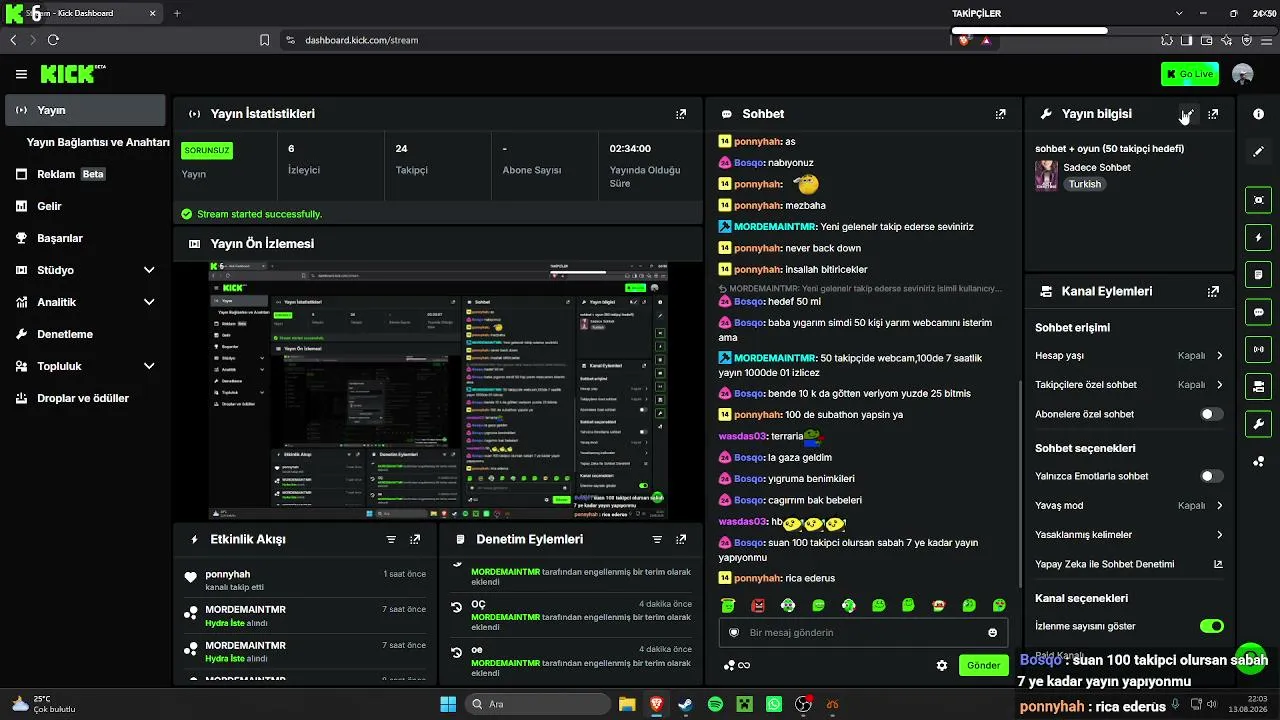1280x720 pixels.
Task: Pop out the Etkinlik Akışı panel
Action: (415, 539)
